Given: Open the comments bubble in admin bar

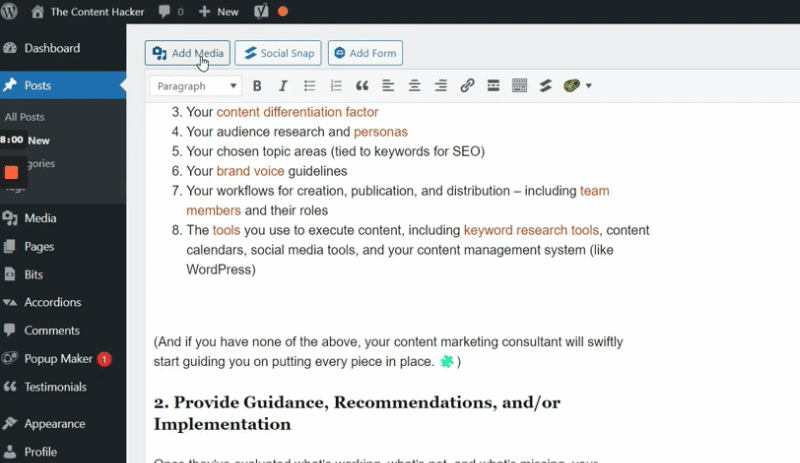Looking at the screenshot, I should tap(170, 11).
